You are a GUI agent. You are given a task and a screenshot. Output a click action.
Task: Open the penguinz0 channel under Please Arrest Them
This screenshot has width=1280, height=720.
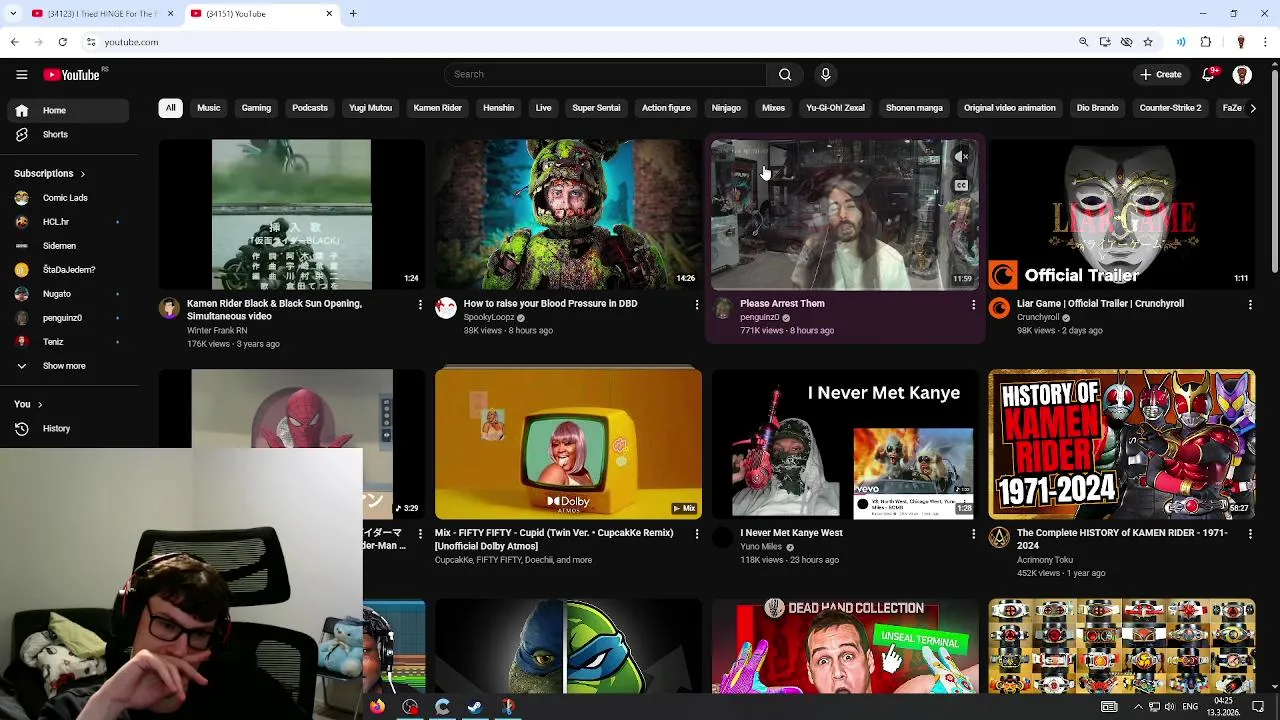tap(759, 318)
